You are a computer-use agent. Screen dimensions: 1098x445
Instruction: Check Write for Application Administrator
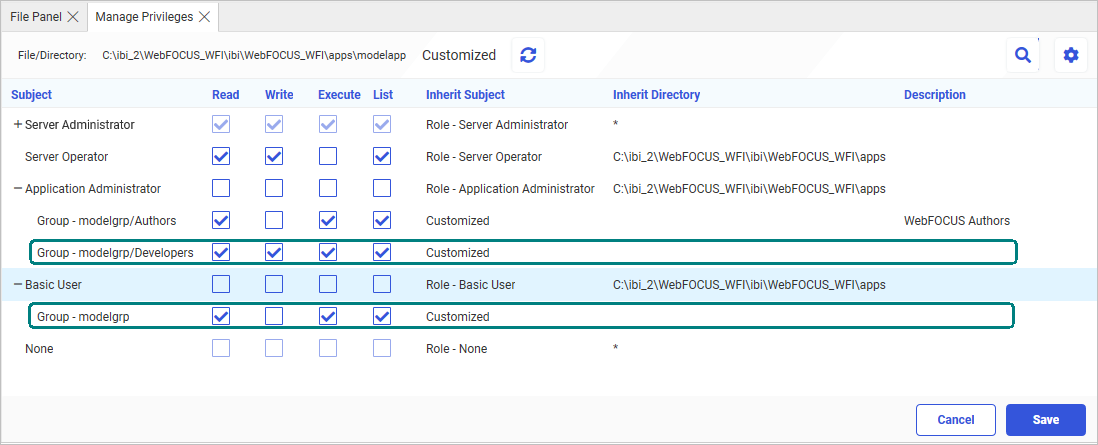pos(274,189)
